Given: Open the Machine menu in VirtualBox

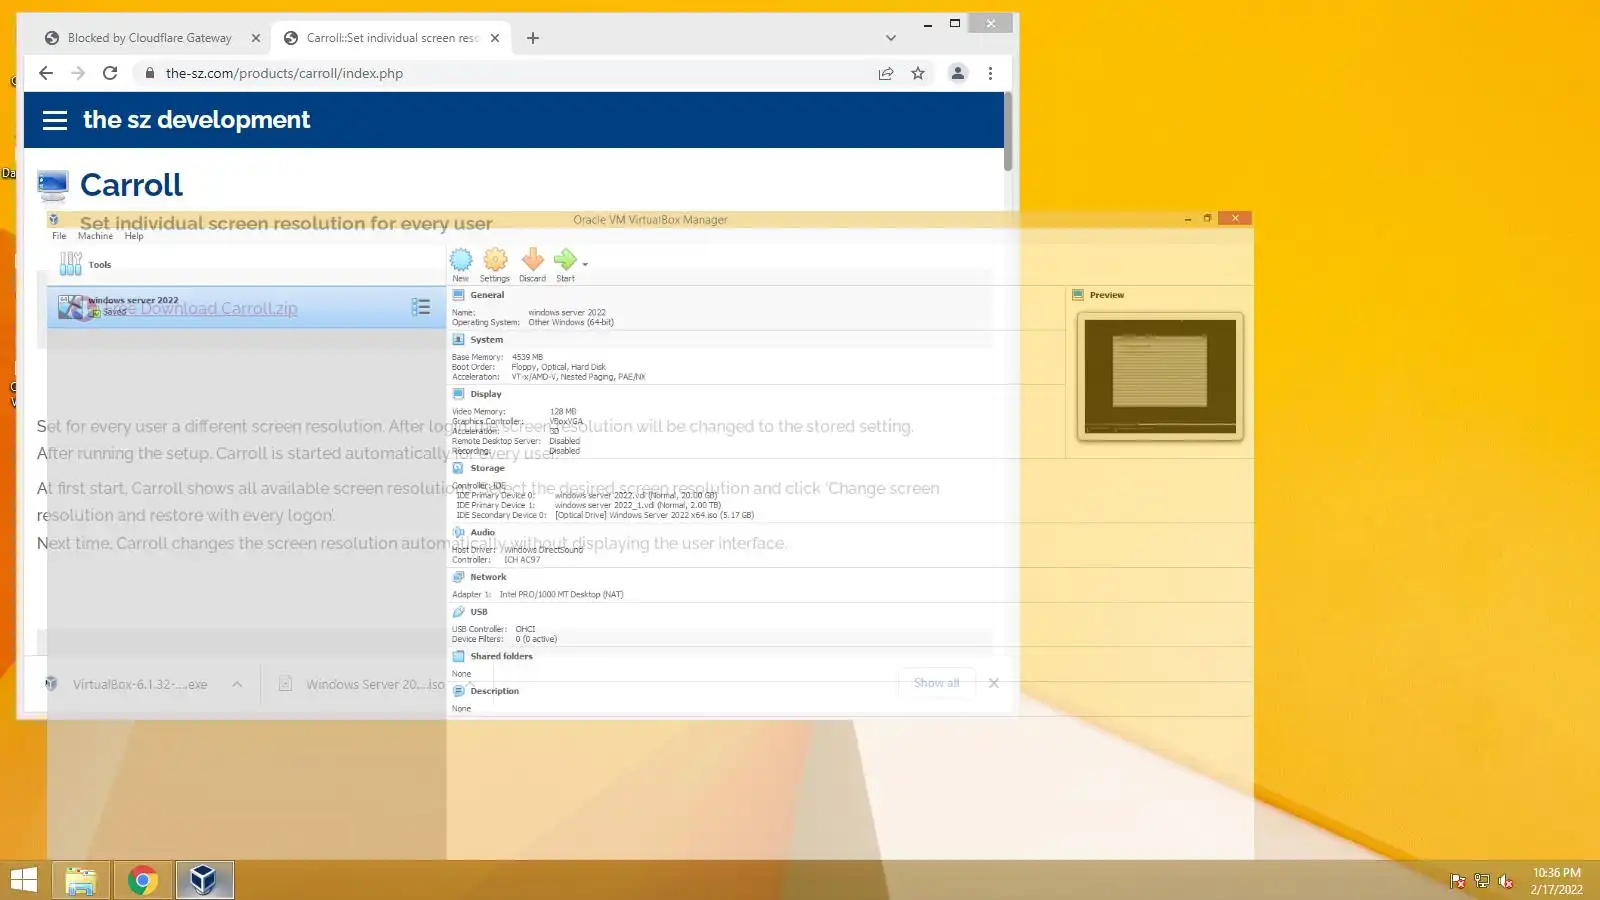Looking at the screenshot, I should (95, 236).
